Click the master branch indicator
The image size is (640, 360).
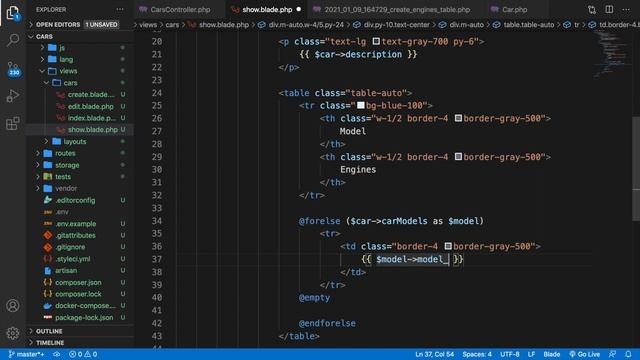[x=26, y=354]
